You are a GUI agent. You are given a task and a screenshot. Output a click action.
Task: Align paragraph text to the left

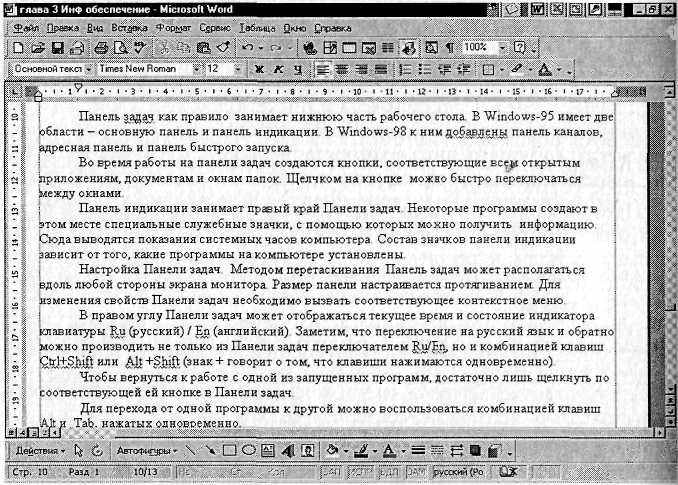[x=323, y=69]
